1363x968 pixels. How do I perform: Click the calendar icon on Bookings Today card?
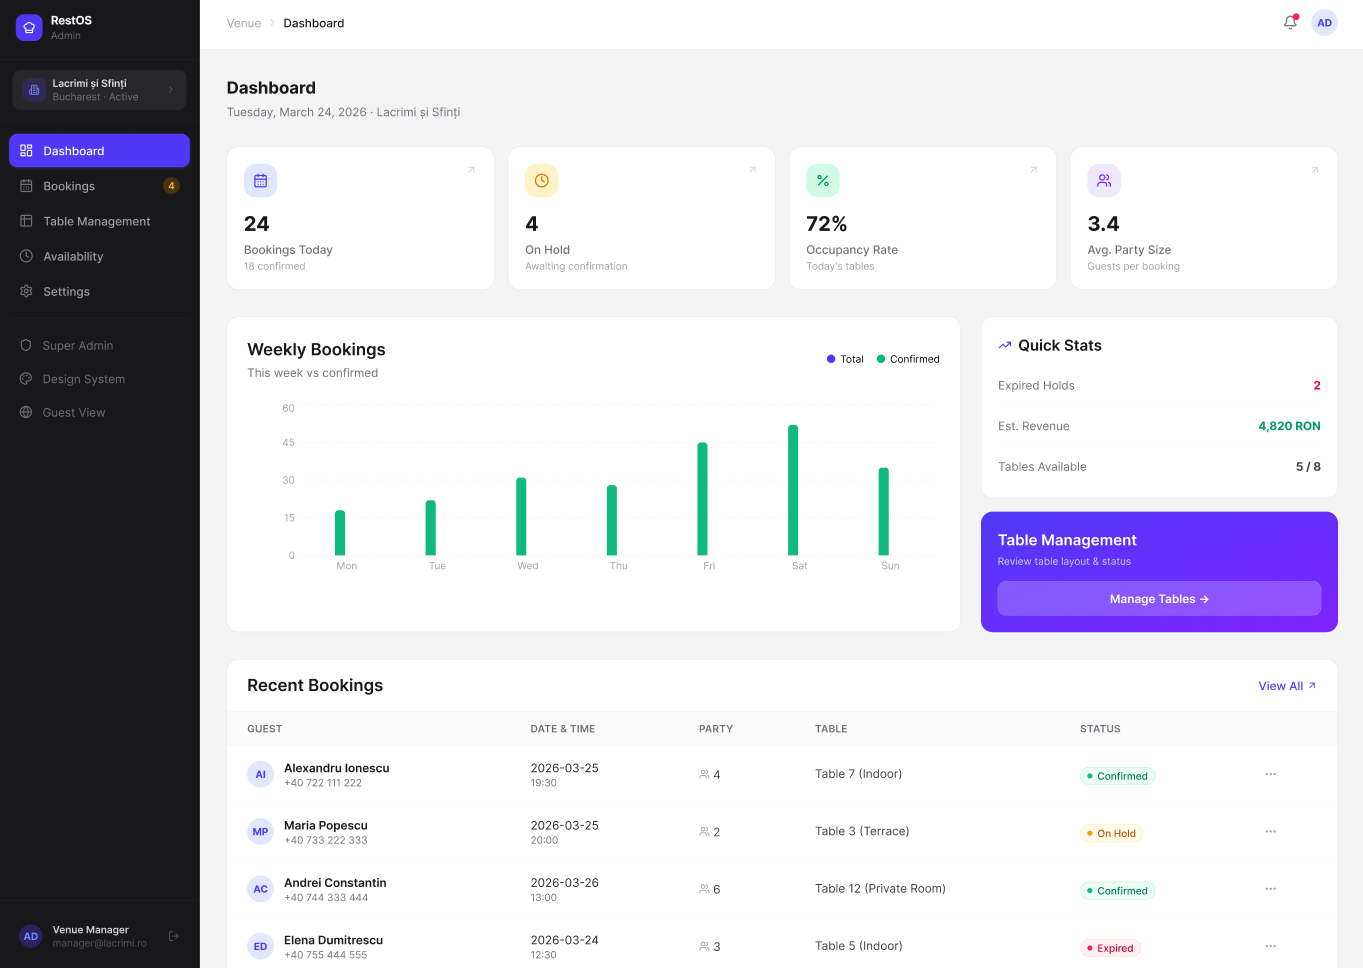coord(260,181)
